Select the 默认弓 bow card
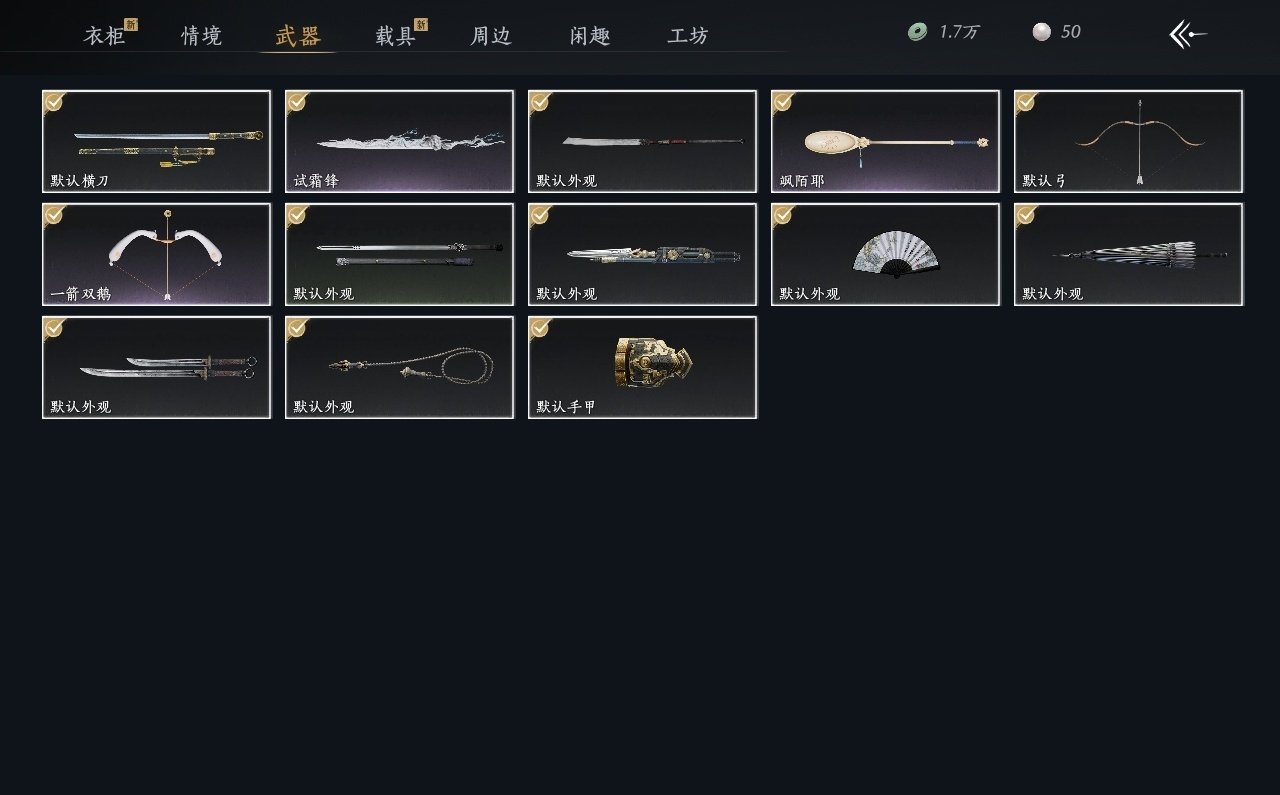Screen dimensions: 1280x795 point(1128,141)
